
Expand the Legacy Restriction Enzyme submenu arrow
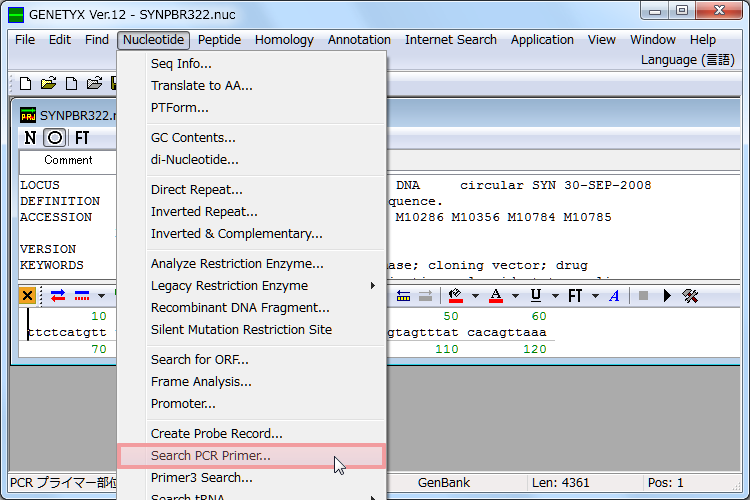click(373, 286)
